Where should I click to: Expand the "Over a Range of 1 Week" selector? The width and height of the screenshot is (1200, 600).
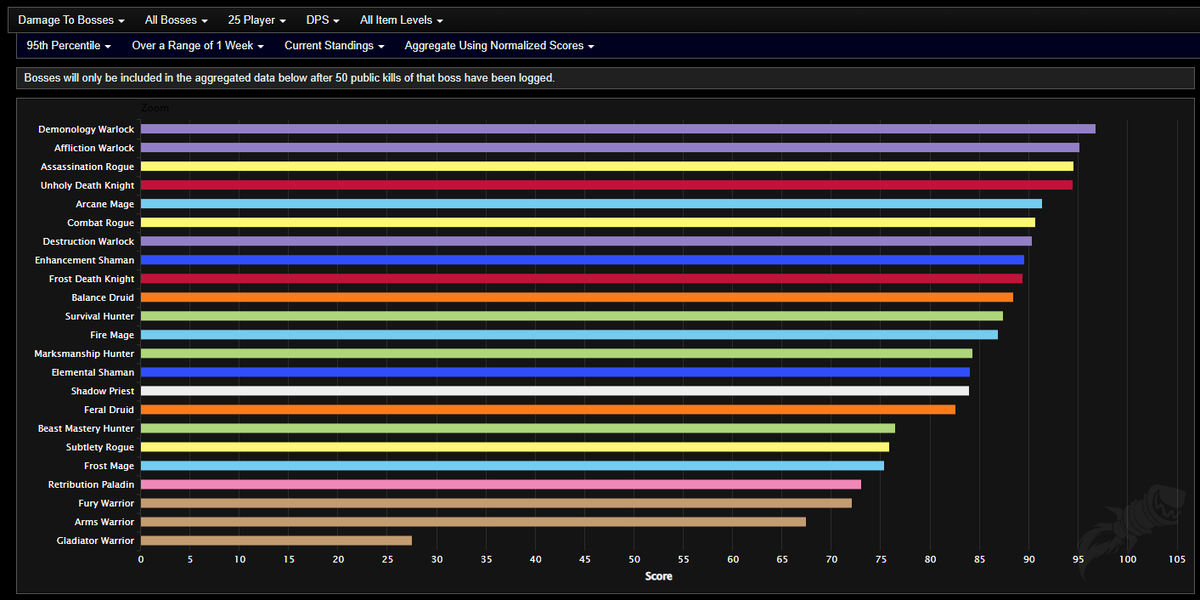[x=197, y=45]
